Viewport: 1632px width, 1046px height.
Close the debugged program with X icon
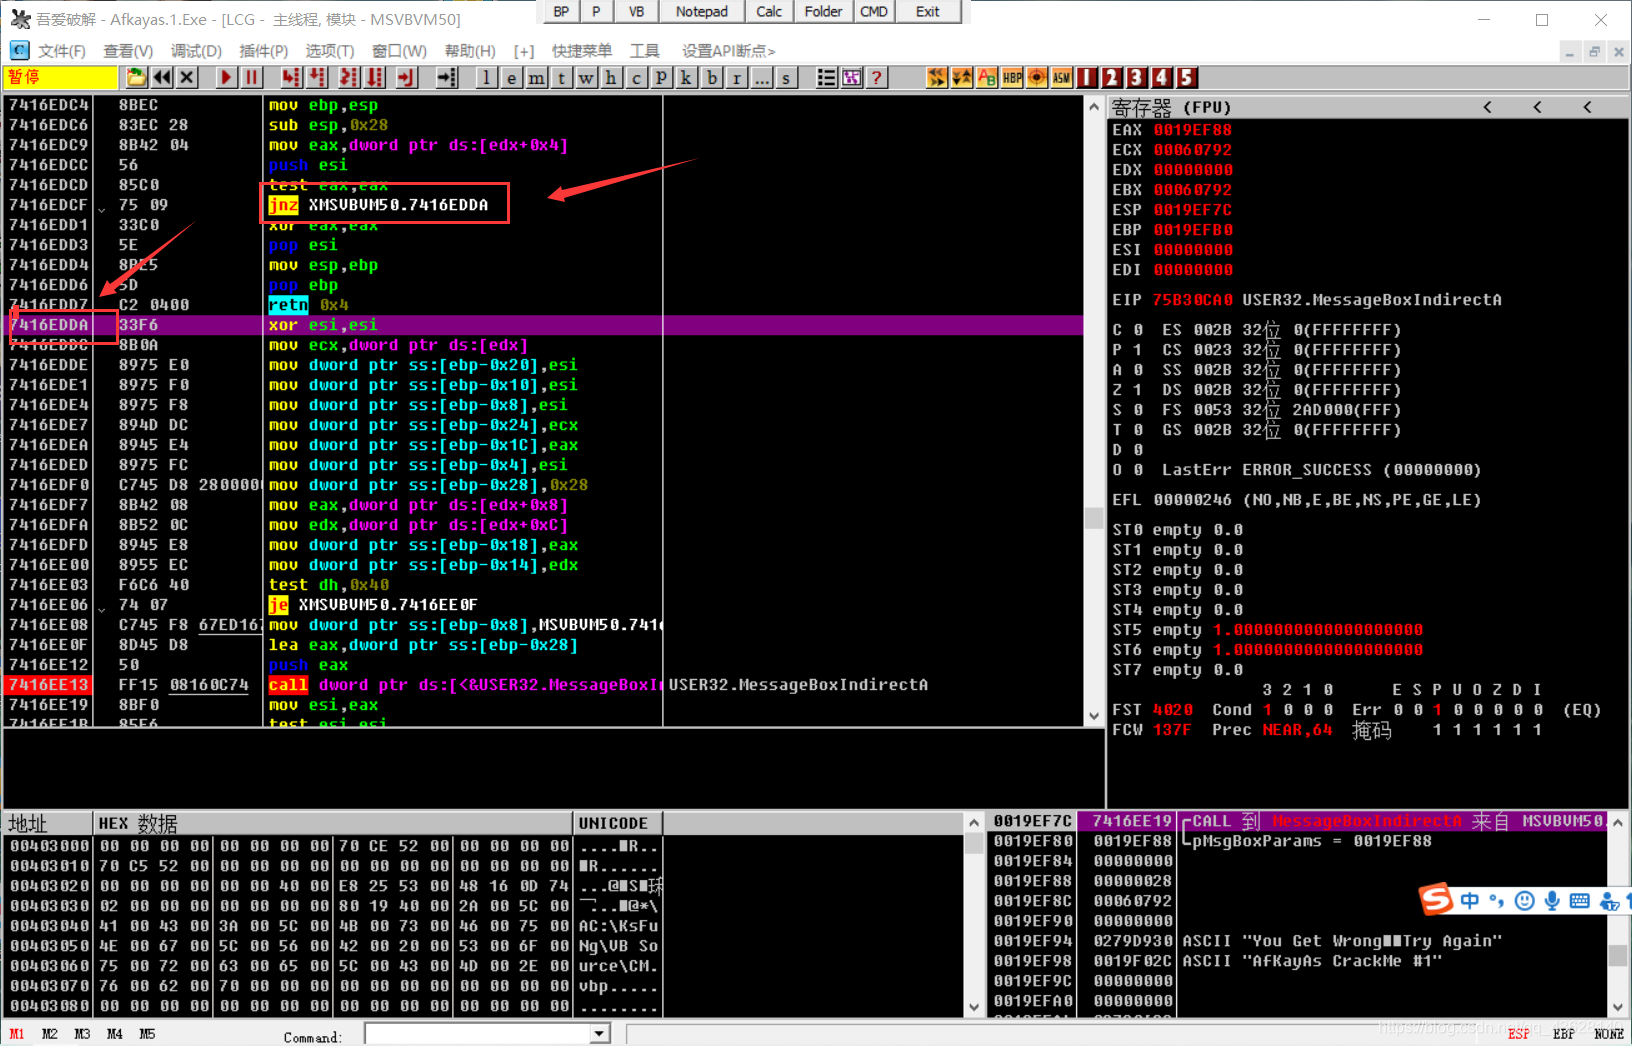[186, 77]
